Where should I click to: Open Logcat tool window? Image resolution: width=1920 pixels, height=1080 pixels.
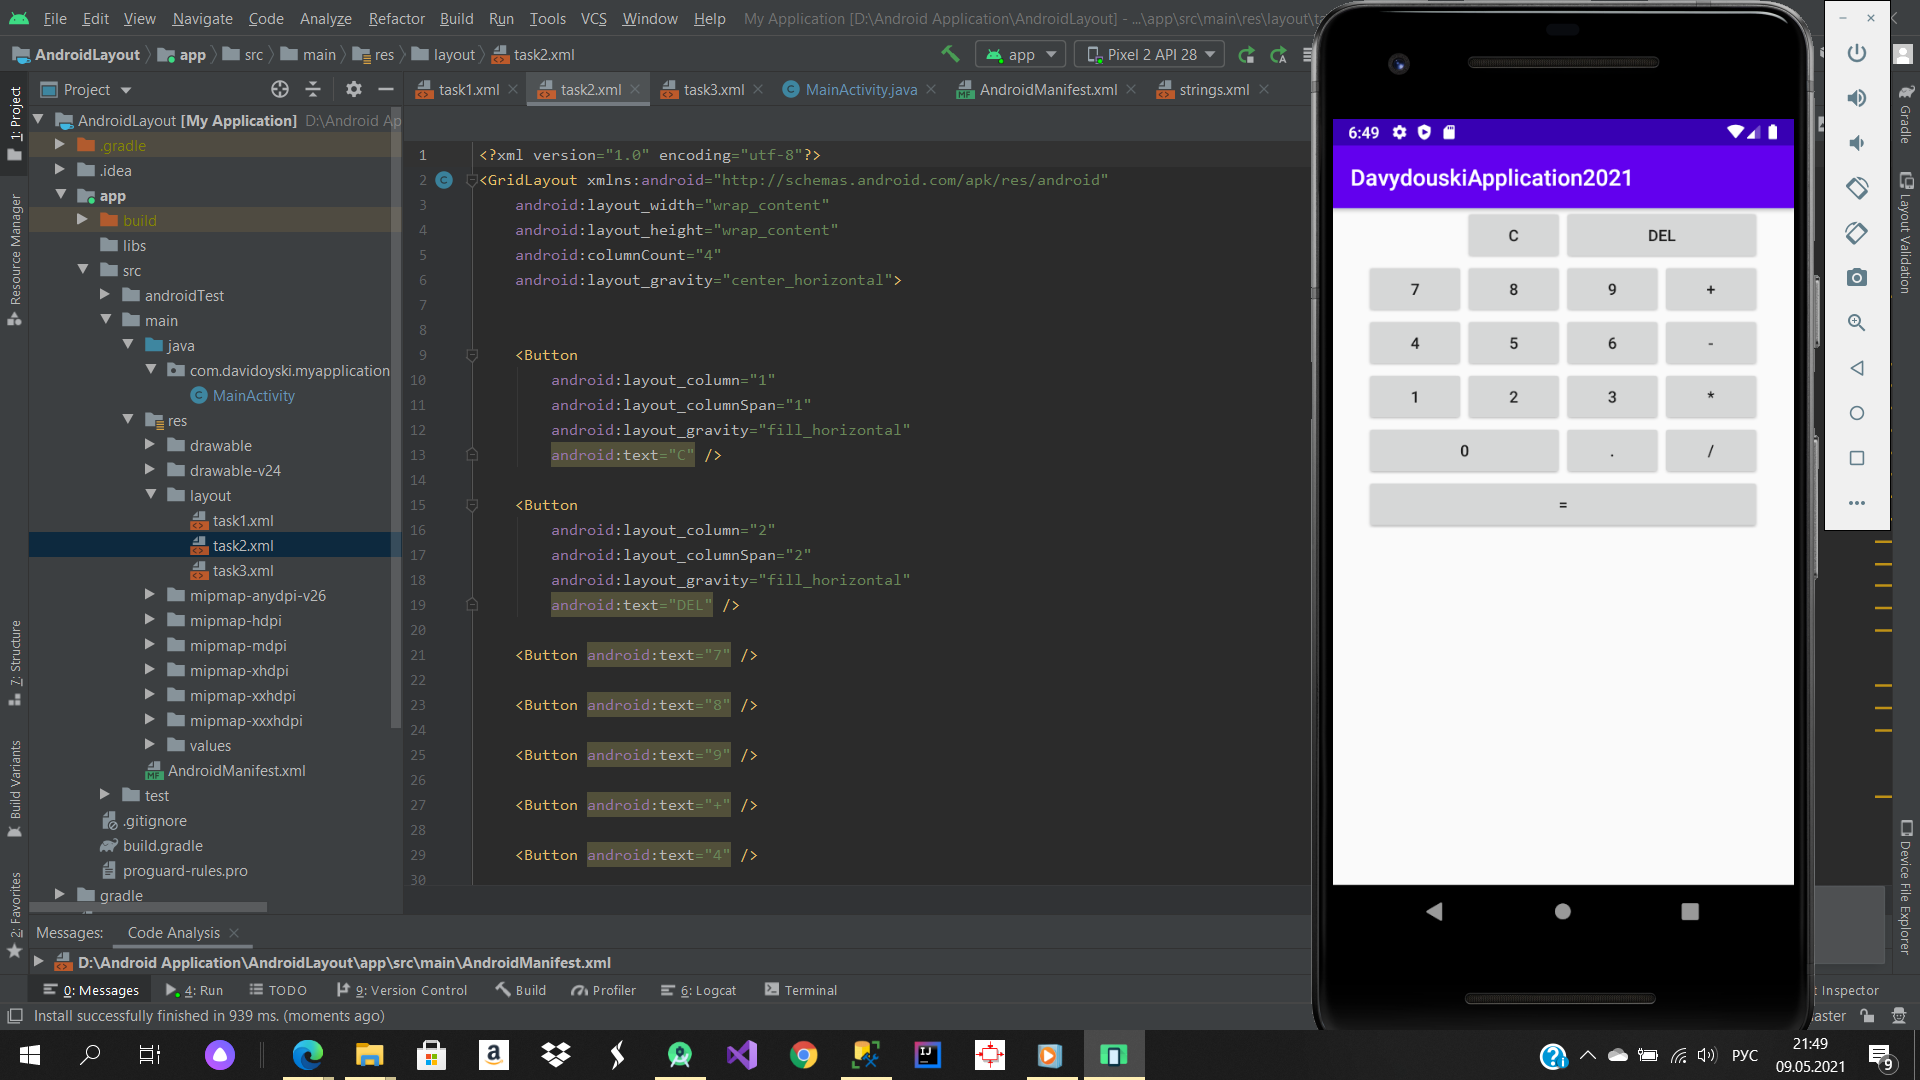click(698, 990)
